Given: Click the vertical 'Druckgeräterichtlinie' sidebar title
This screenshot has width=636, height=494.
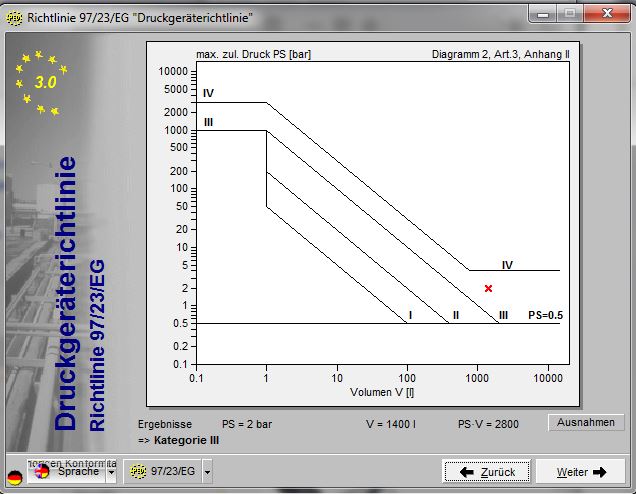Looking at the screenshot, I should tap(66, 293).
